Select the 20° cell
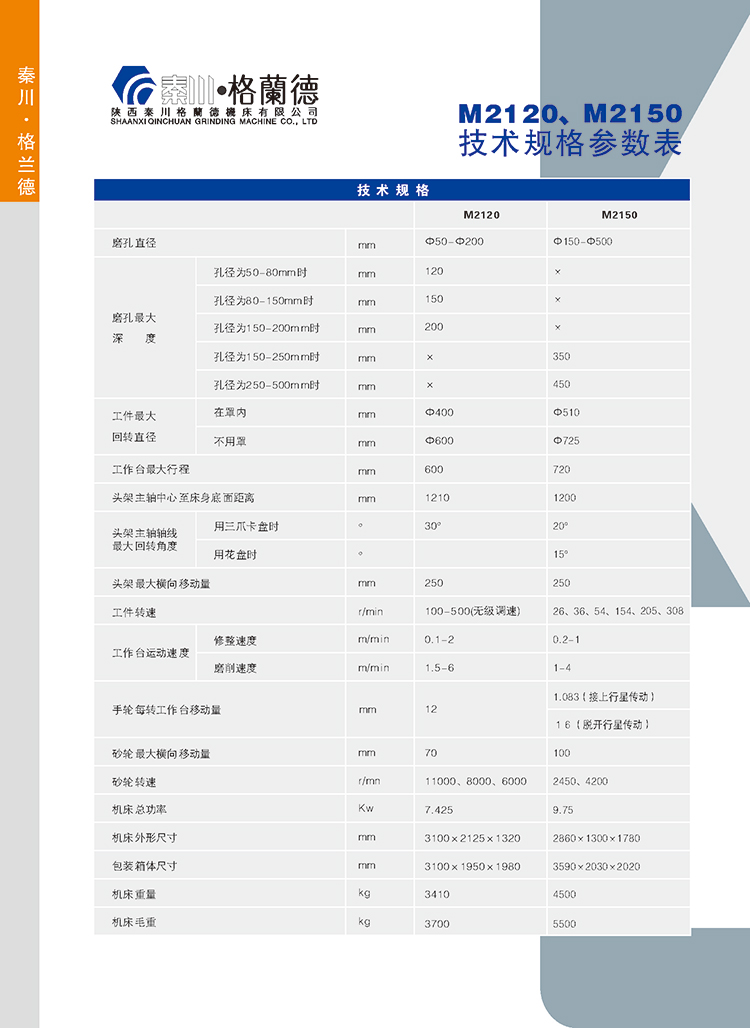The height and width of the screenshot is (1028, 750). pos(560,526)
